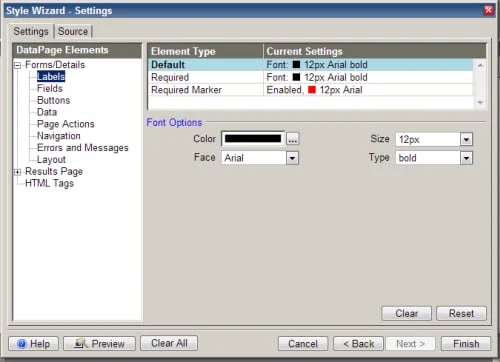
Task: Click the Clear All button
Action: (169, 343)
